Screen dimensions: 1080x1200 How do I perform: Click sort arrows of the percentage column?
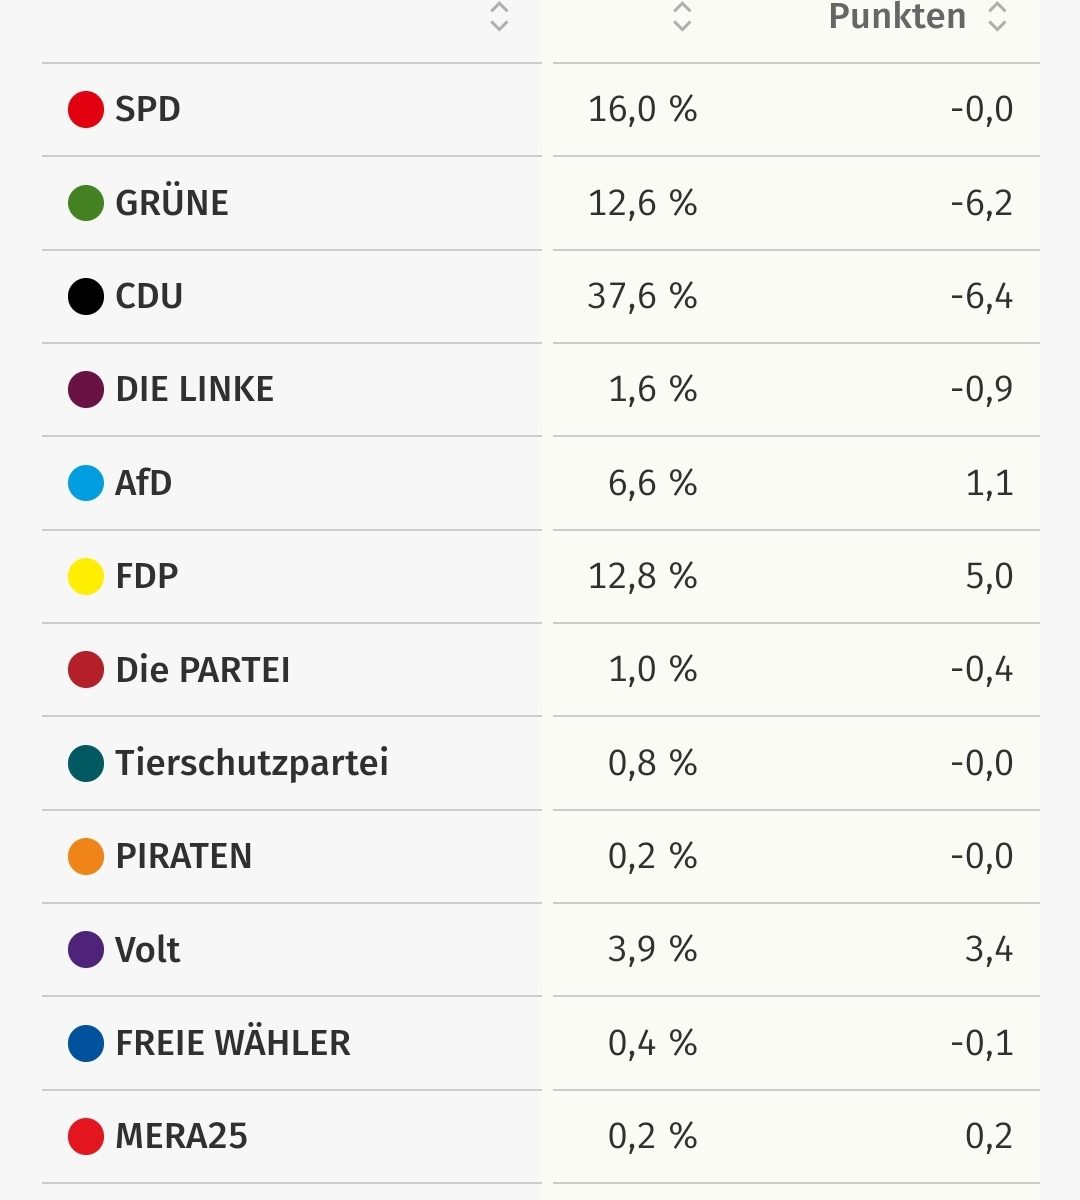[682, 17]
